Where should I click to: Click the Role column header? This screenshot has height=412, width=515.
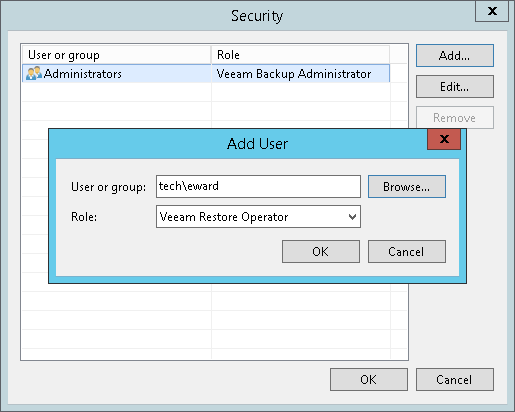click(x=300, y=55)
